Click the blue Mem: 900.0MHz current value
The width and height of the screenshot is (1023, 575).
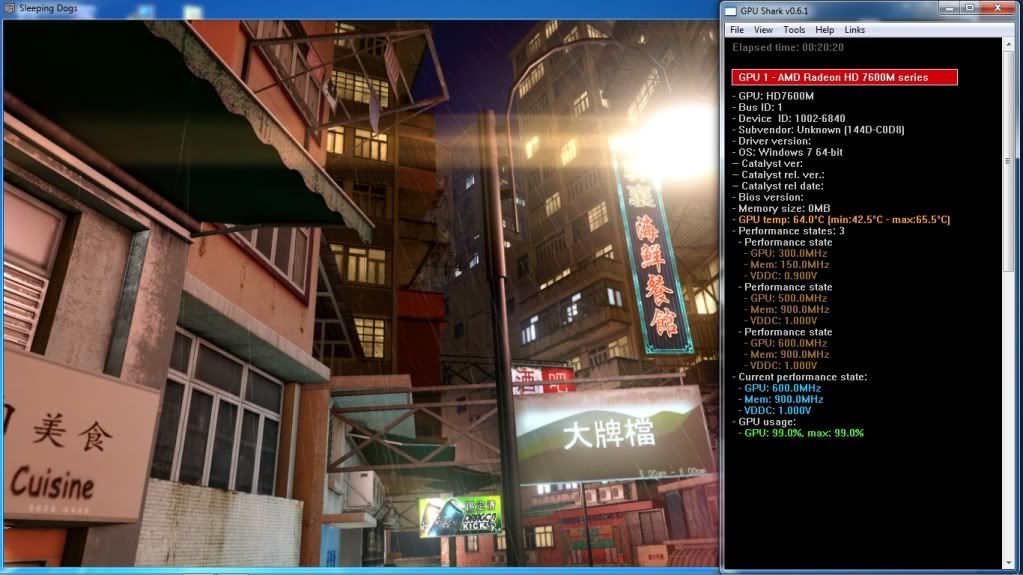click(x=781, y=399)
